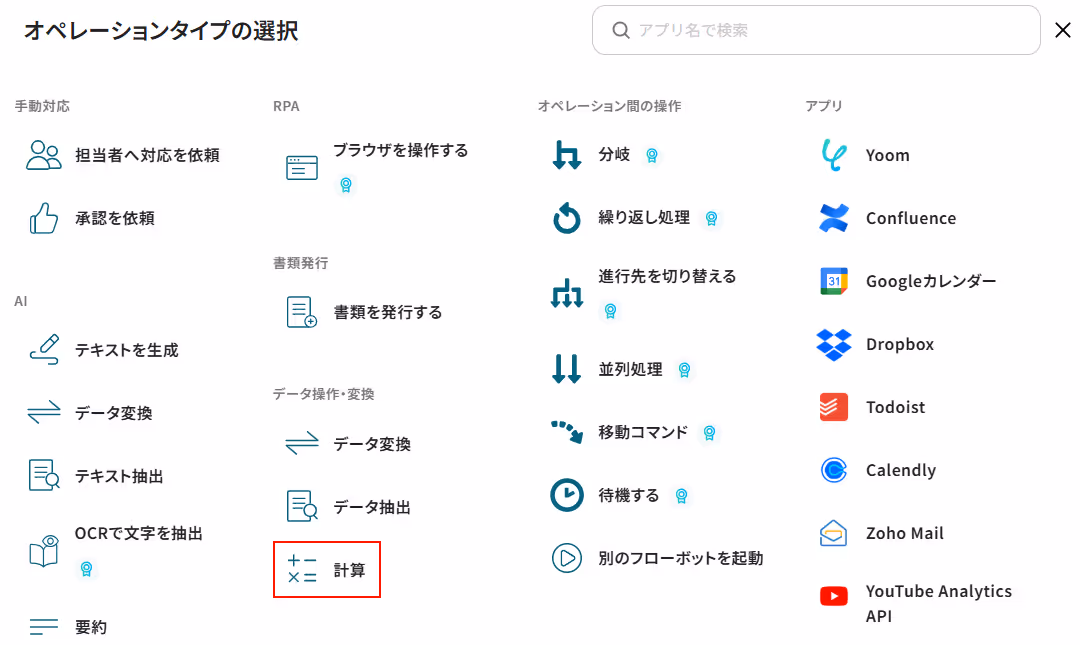
Task: Click the ブラウザを操作する window icon
Action: pyautogui.click(x=302, y=167)
